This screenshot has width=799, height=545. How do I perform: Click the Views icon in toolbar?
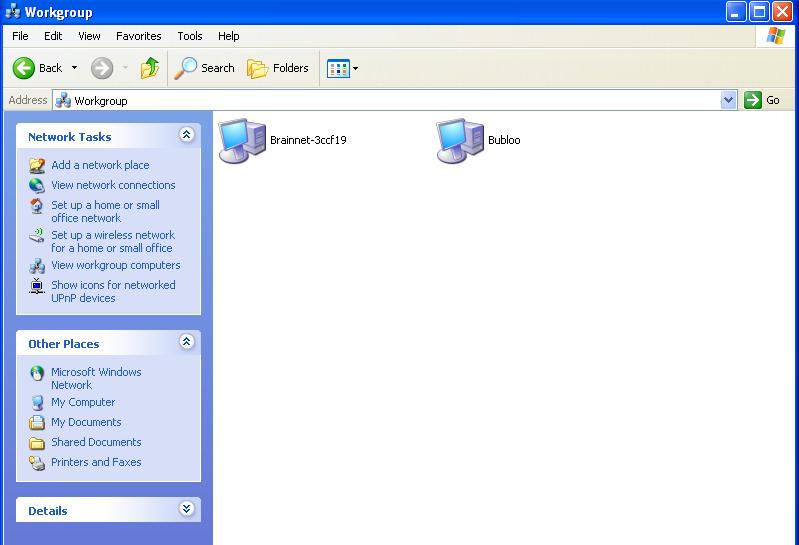(338, 68)
